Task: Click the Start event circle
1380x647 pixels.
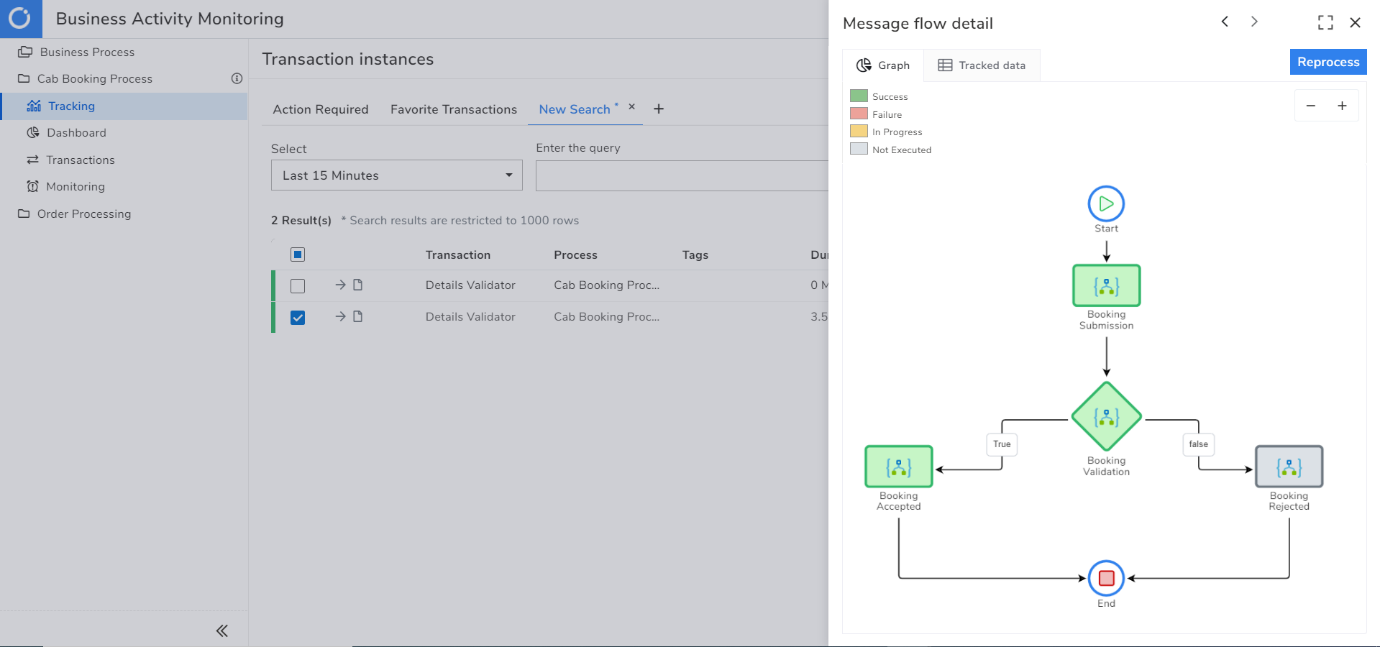Action: pyautogui.click(x=1106, y=204)
